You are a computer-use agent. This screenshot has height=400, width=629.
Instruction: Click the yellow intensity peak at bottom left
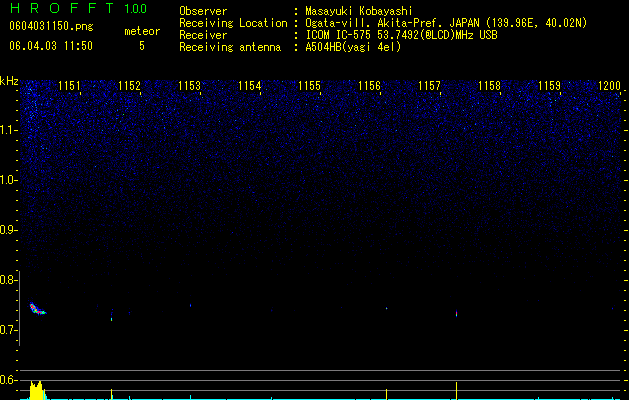click(x=37, y=390)
